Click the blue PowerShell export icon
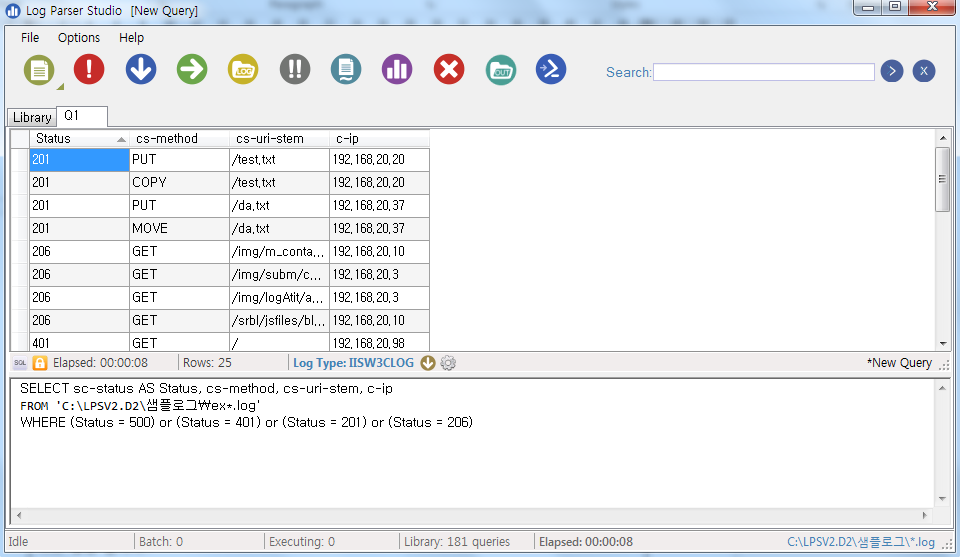960x557 pixels. [x=551, y=69]
